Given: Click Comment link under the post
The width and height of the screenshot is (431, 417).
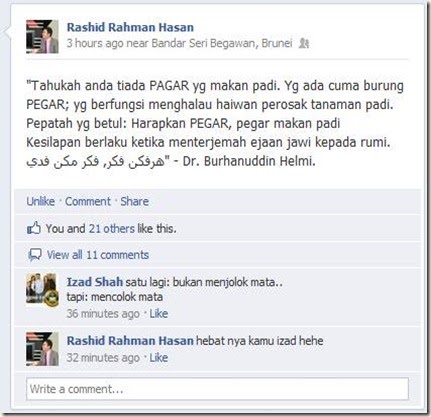Looking at the screenshot, I should click(88, 201).
